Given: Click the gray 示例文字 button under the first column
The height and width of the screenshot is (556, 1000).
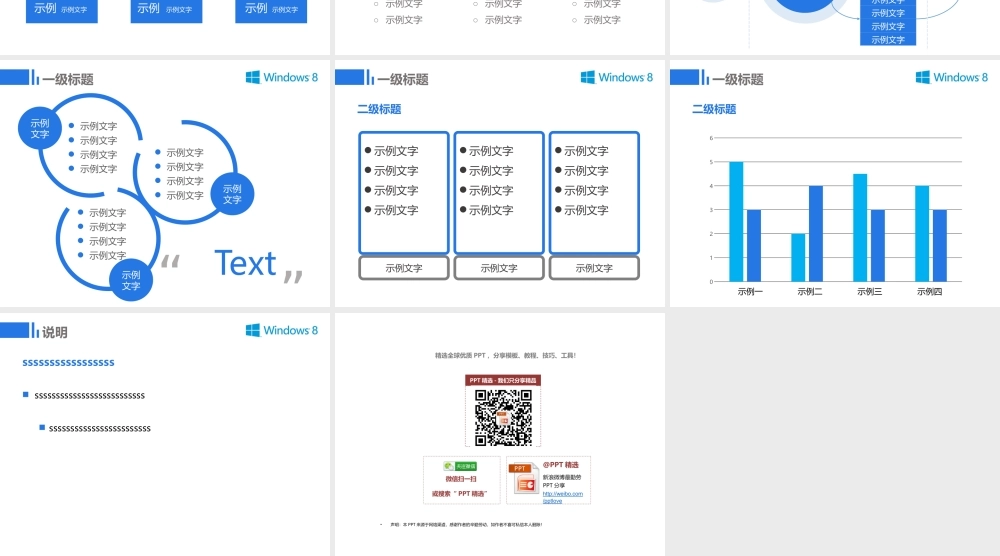Looking at the screenshot, I should [x=404, y=268].
